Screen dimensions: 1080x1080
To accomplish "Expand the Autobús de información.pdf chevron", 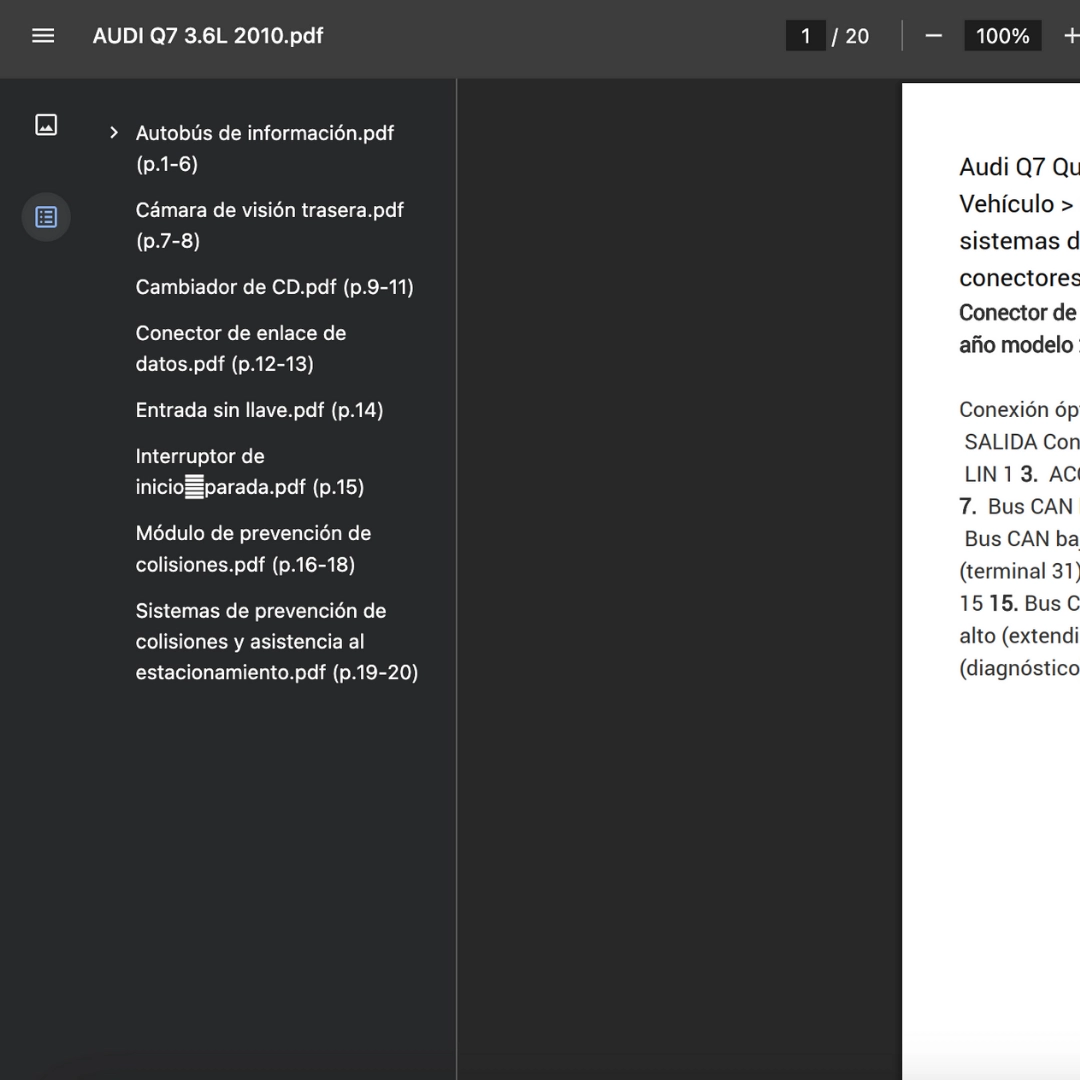I will 114,133.
